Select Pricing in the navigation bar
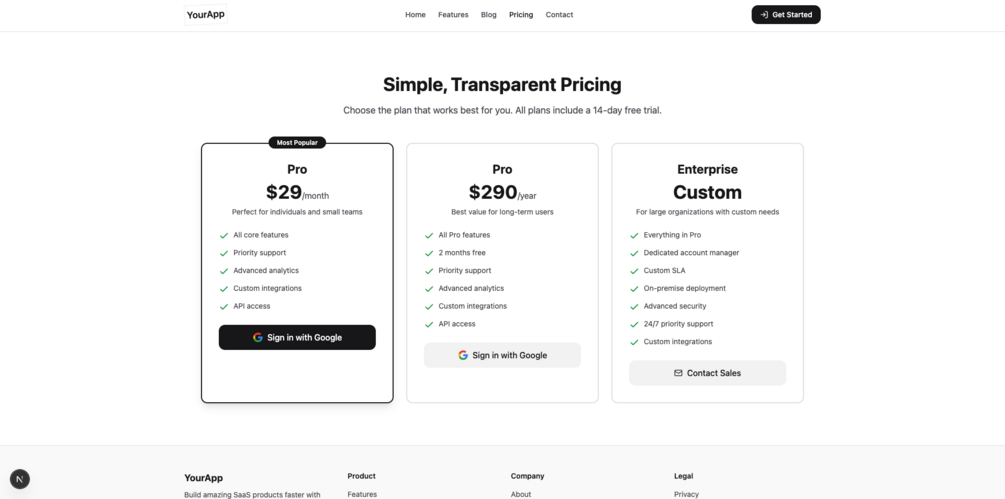 pos(521,15)
